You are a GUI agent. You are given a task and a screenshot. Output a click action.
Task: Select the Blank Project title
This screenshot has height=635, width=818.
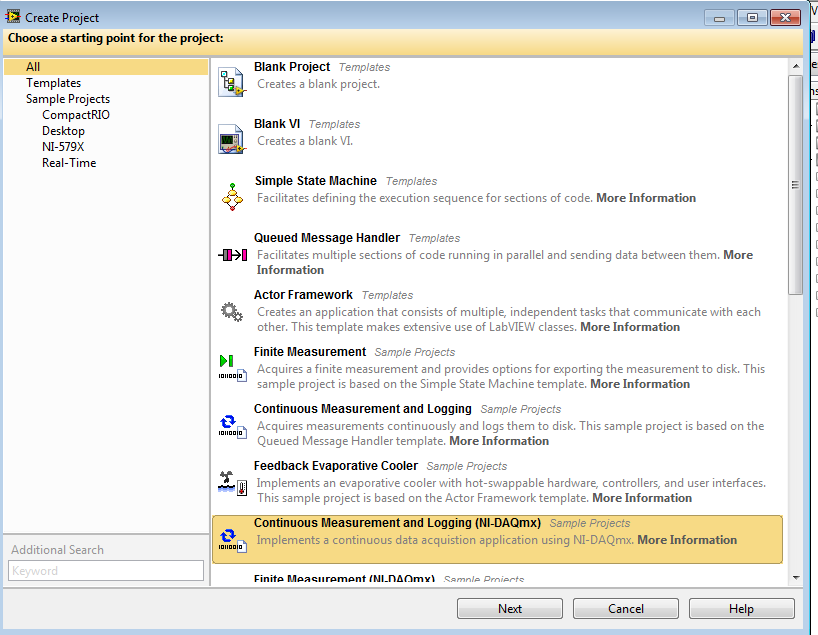pos(292,67)
